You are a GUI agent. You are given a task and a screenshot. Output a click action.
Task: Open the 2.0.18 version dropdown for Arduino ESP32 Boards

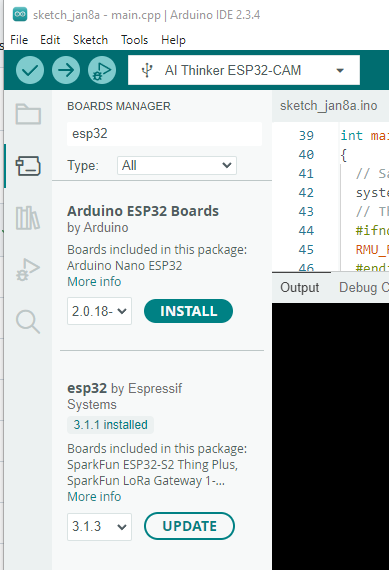[99, 311]
